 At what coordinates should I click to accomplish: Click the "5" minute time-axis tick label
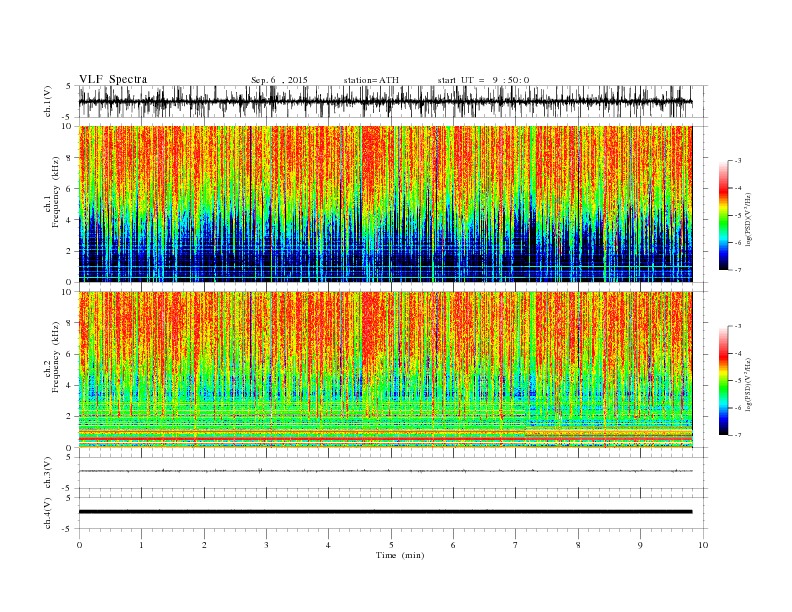(x=391, y=545)
